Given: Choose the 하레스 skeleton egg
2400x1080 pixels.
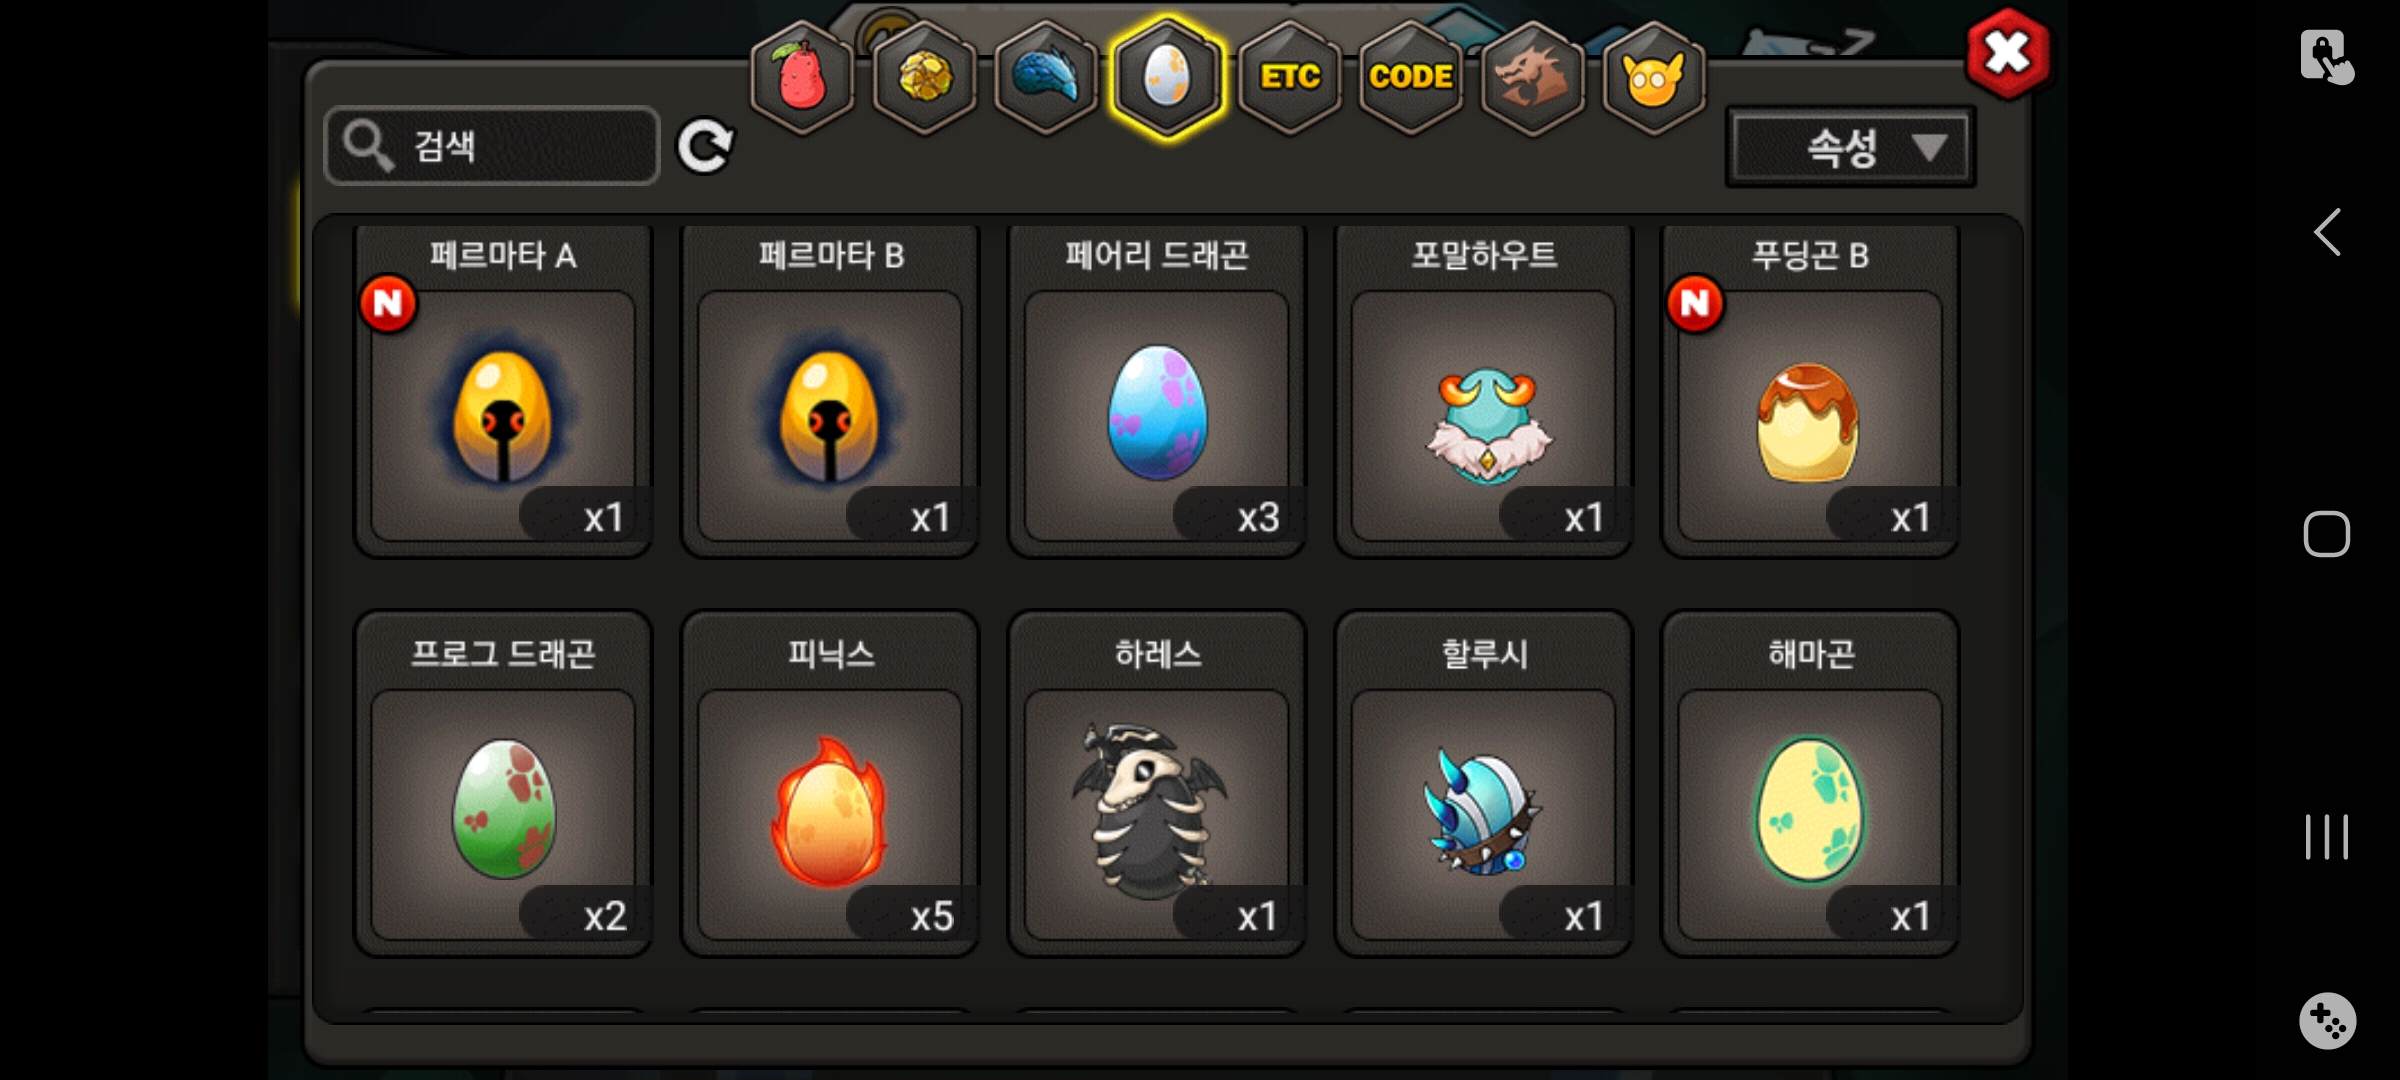Looking at the screenshot, I should pyautogui.click(x=1157, y=784).
